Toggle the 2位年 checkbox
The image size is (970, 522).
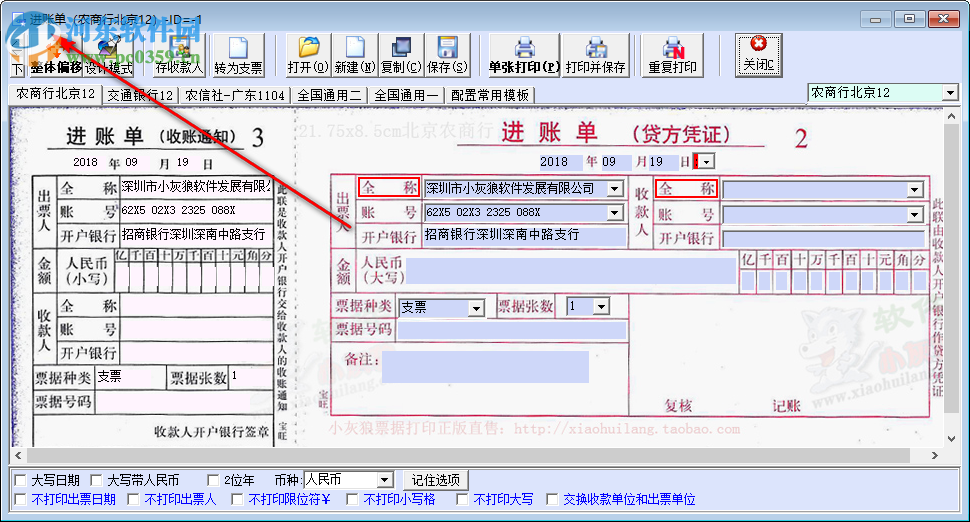[213, 481]
